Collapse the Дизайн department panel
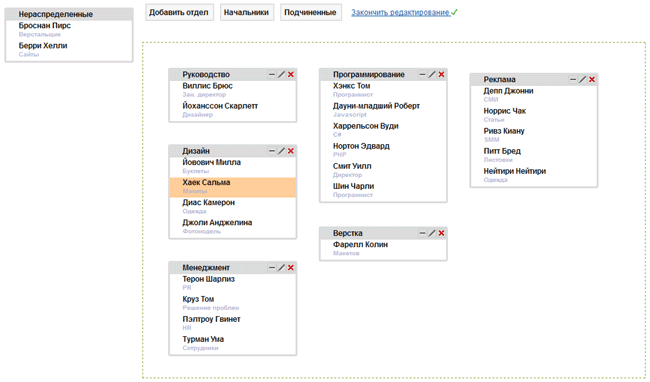Viewport: 650px width, 382px height. [x=272, y=151]
